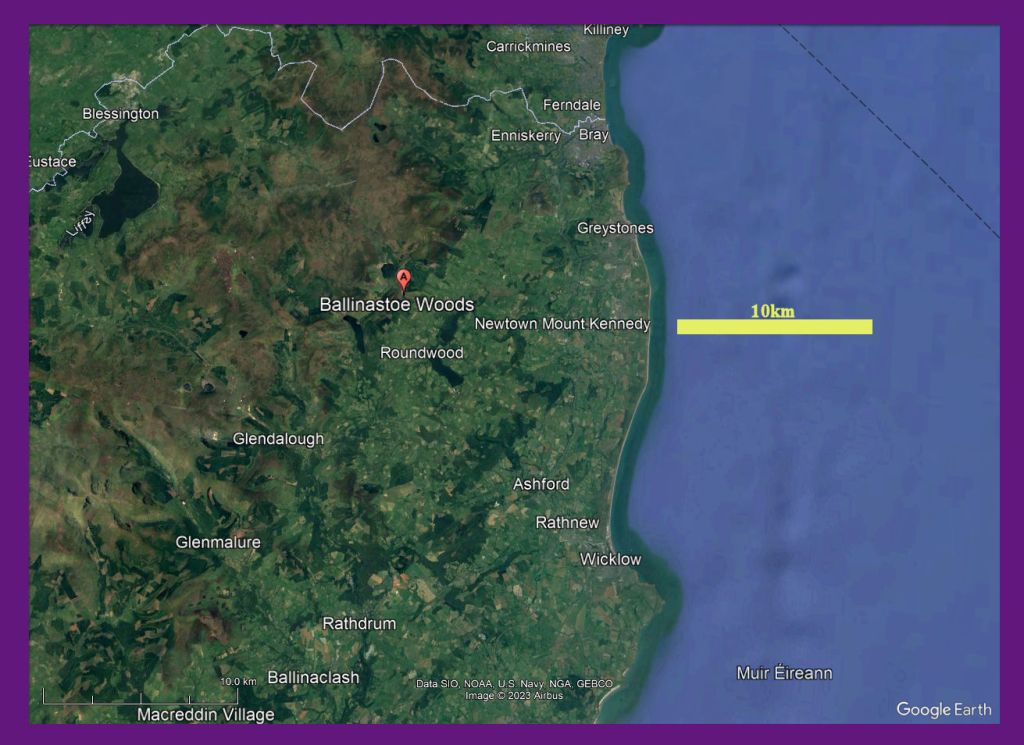This screenshot has height=745, width=1024.
Task: Click the Blessington town label
Action: click(120, 114)
